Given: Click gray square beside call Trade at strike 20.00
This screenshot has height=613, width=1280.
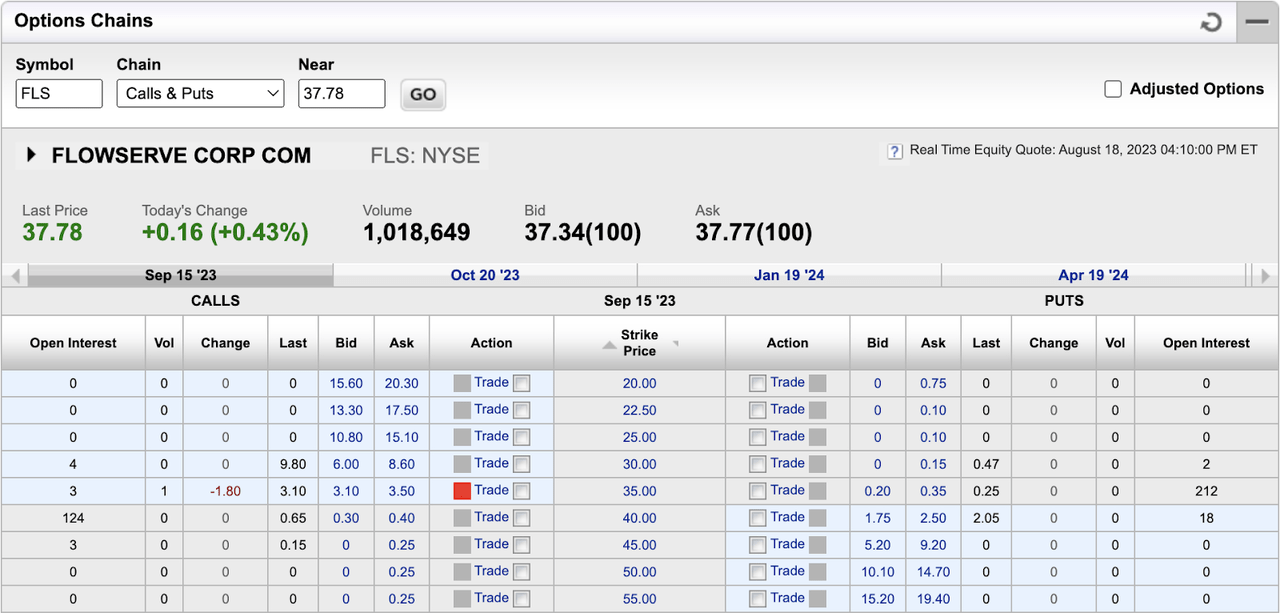Looking at the screenshot, I should (x=462, y=382).
